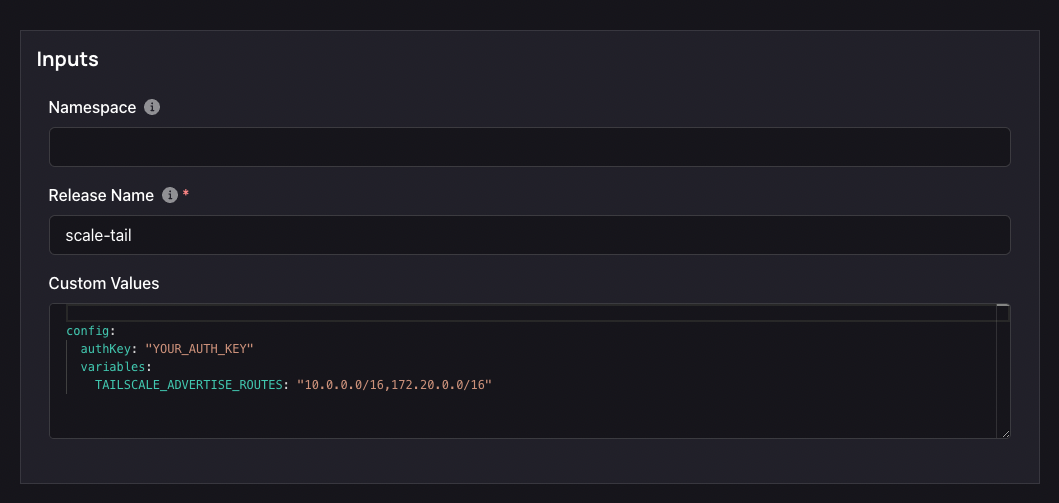Click blank area below YAML in editor
1059x503 pixels.
coord(527,415)
